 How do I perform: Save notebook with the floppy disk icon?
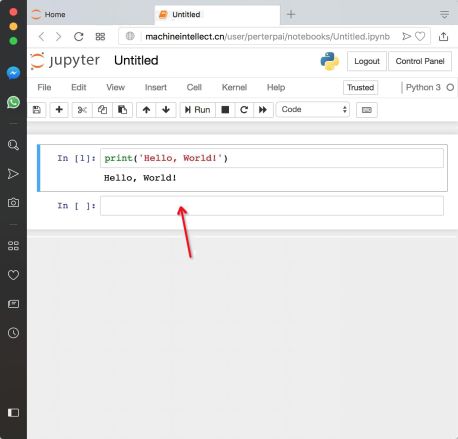click(x=37, y=110)
